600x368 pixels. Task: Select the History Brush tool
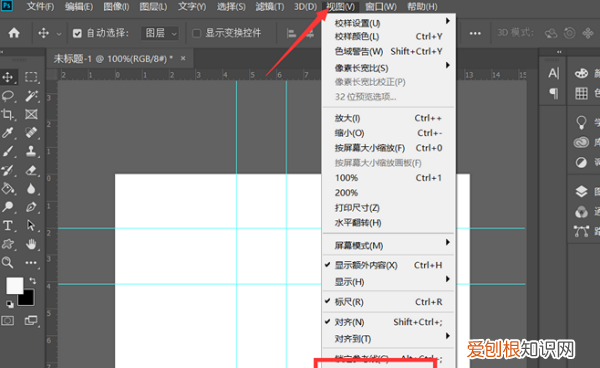pos(8,170)
